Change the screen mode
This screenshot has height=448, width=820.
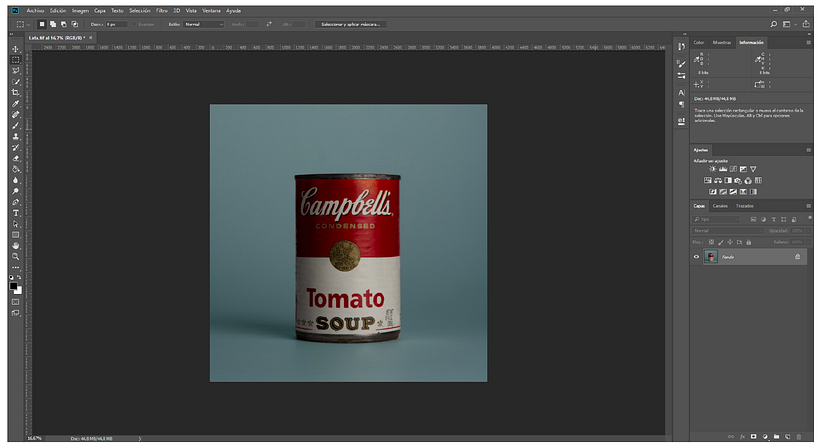pos(16,313)
